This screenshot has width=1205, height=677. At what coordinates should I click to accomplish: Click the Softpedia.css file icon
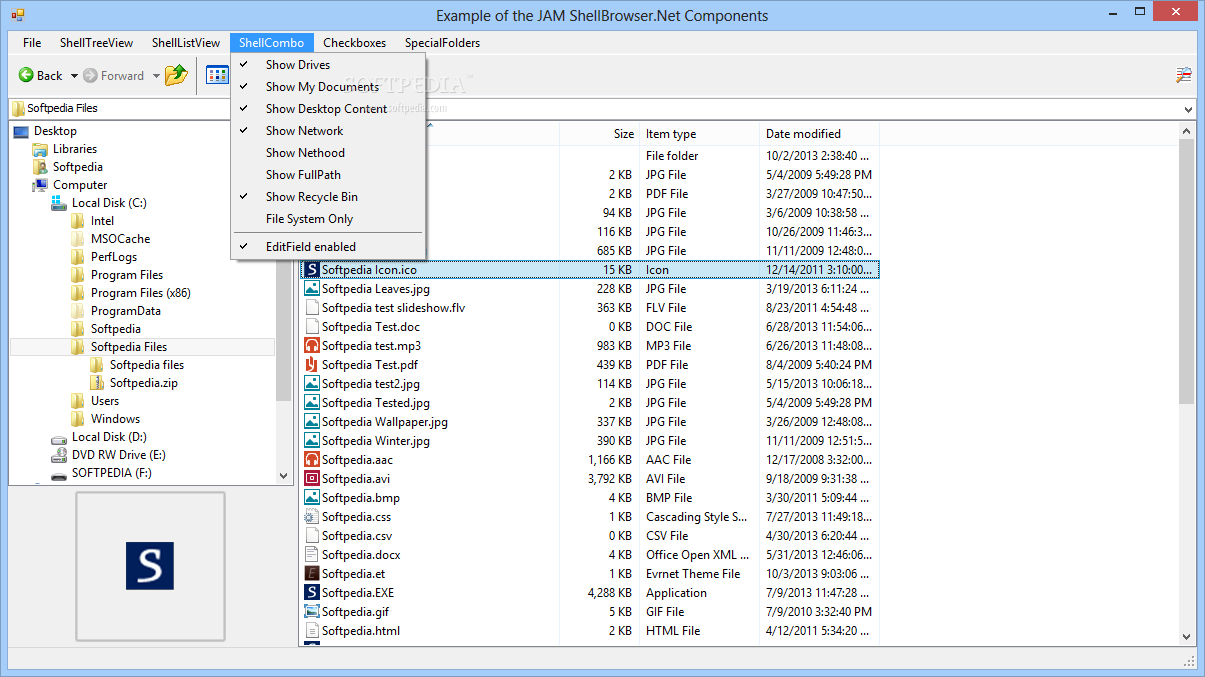(312, 516)
